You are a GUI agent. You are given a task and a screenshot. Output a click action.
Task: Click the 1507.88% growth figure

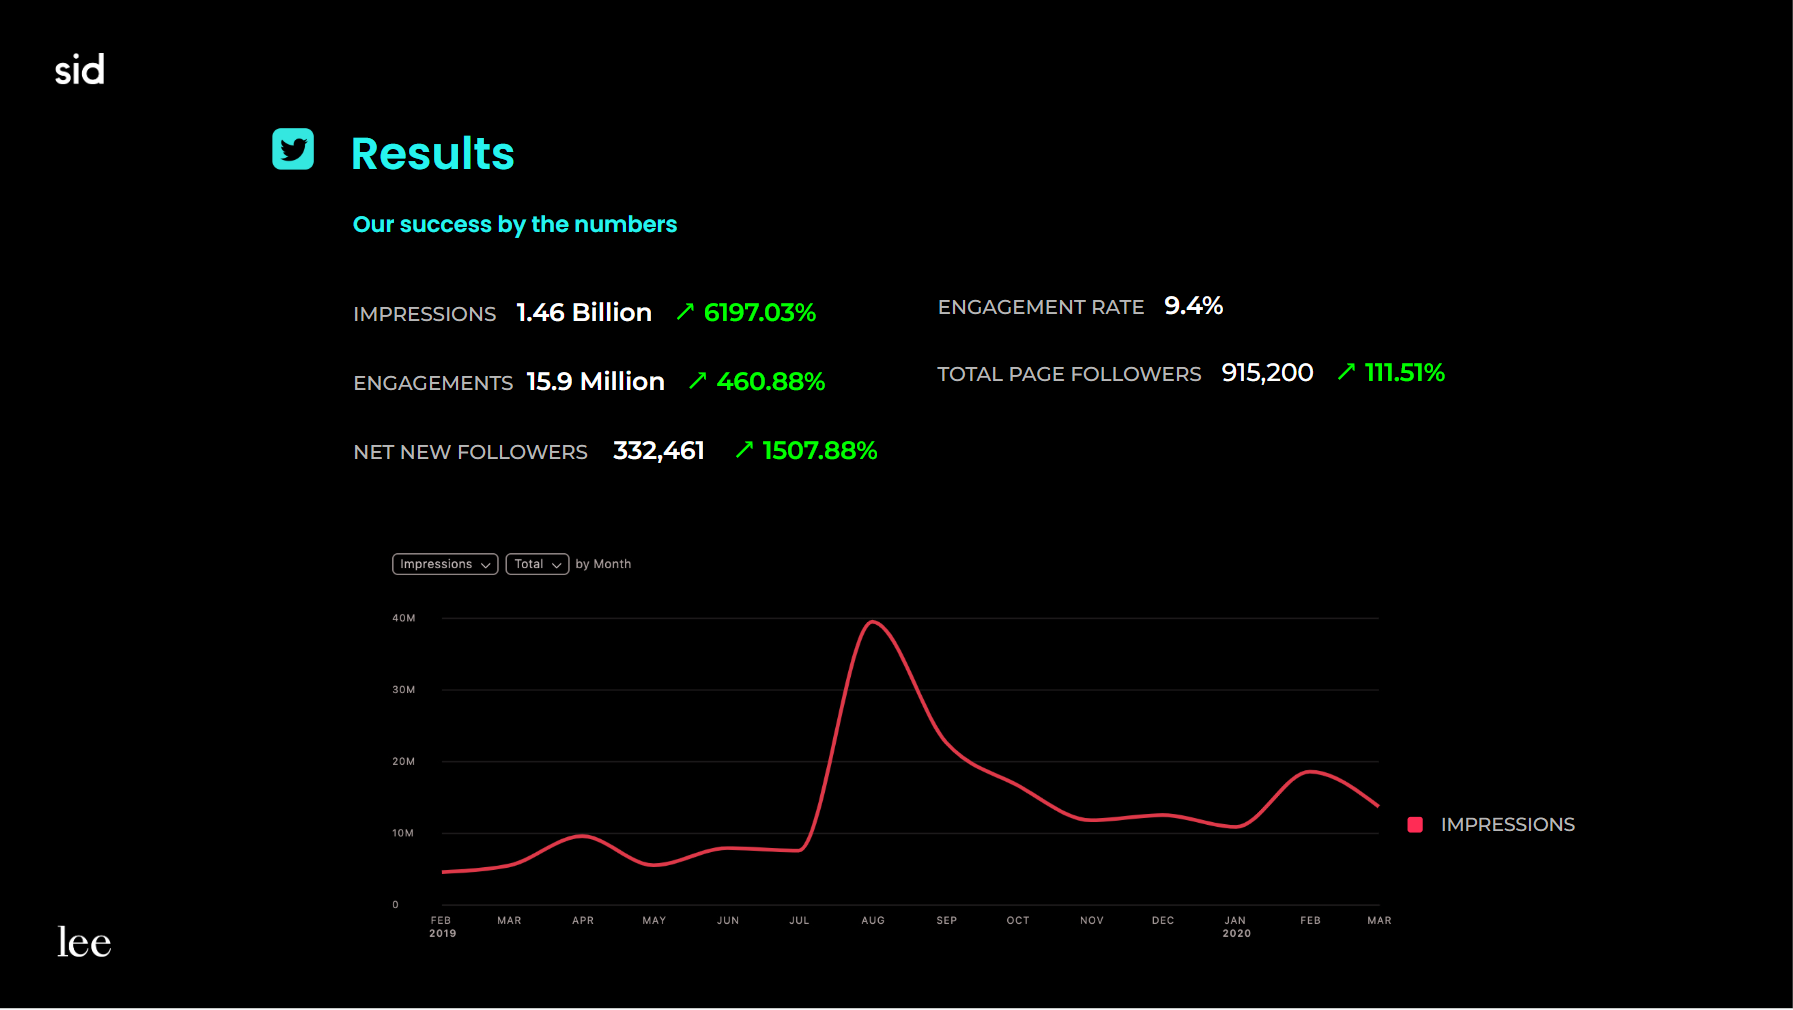coord(820,451)
